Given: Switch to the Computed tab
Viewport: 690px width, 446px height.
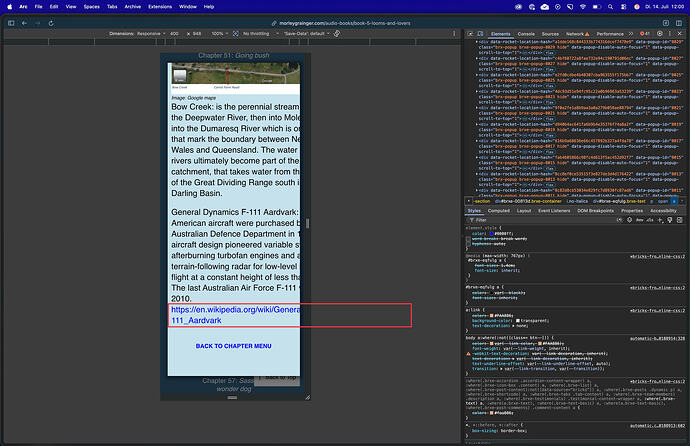Looking at the screenshot, I should point(499,211).
